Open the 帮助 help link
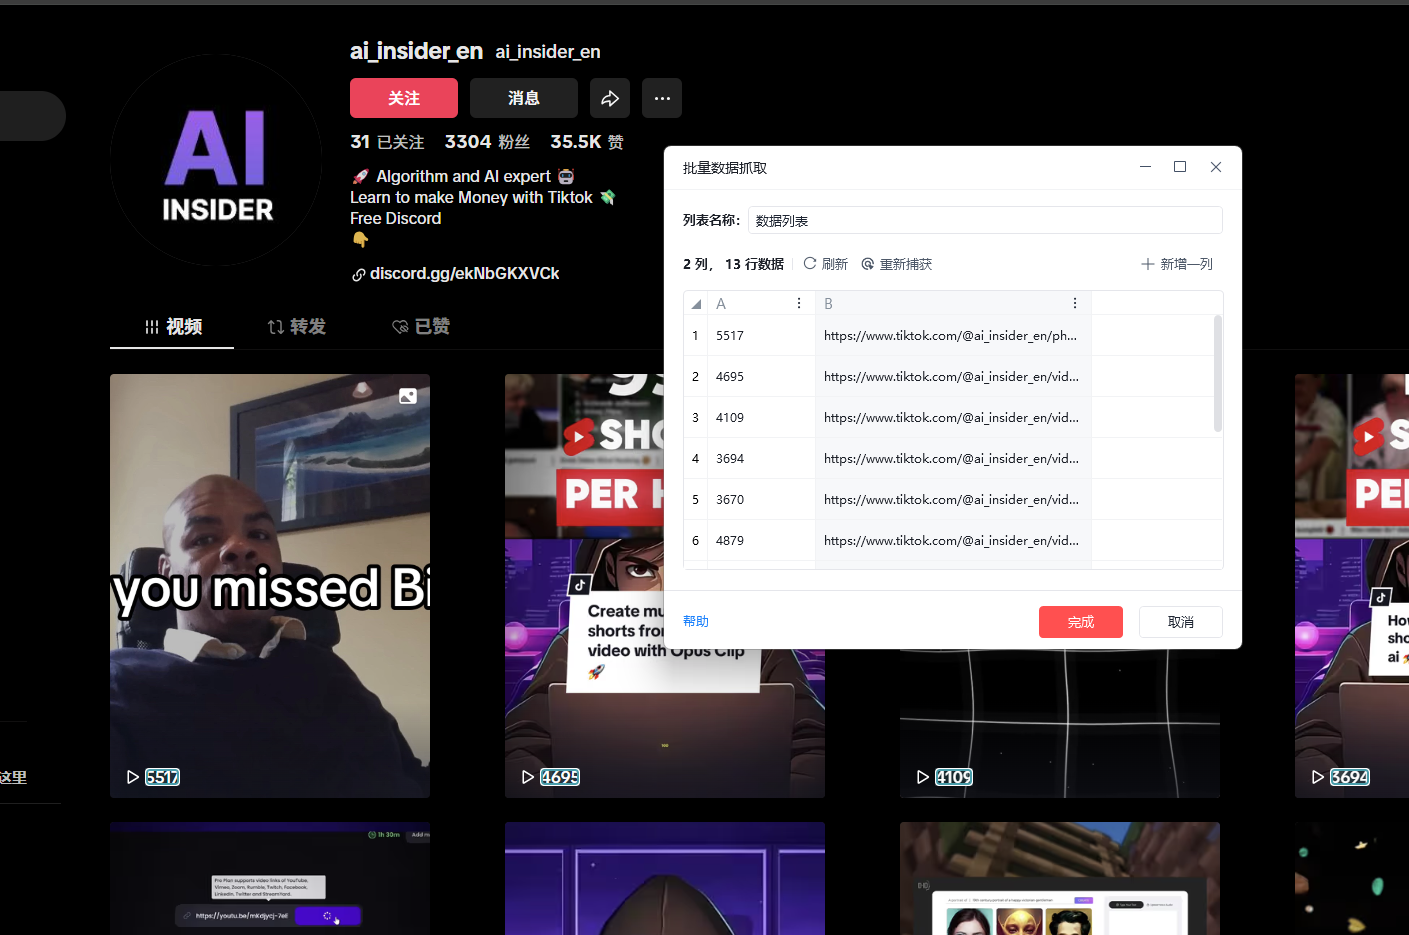Viewport: 1409px width, 935px height. 696,621
